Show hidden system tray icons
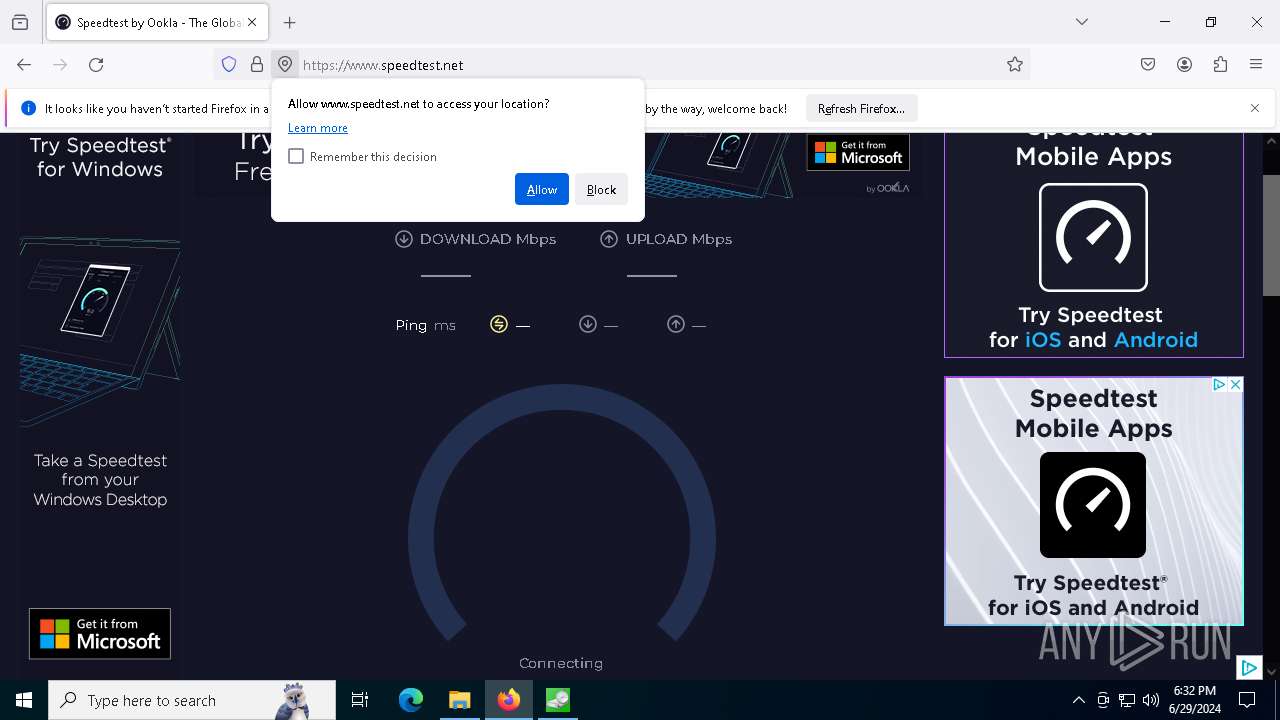 click(x=1078, y=700)
